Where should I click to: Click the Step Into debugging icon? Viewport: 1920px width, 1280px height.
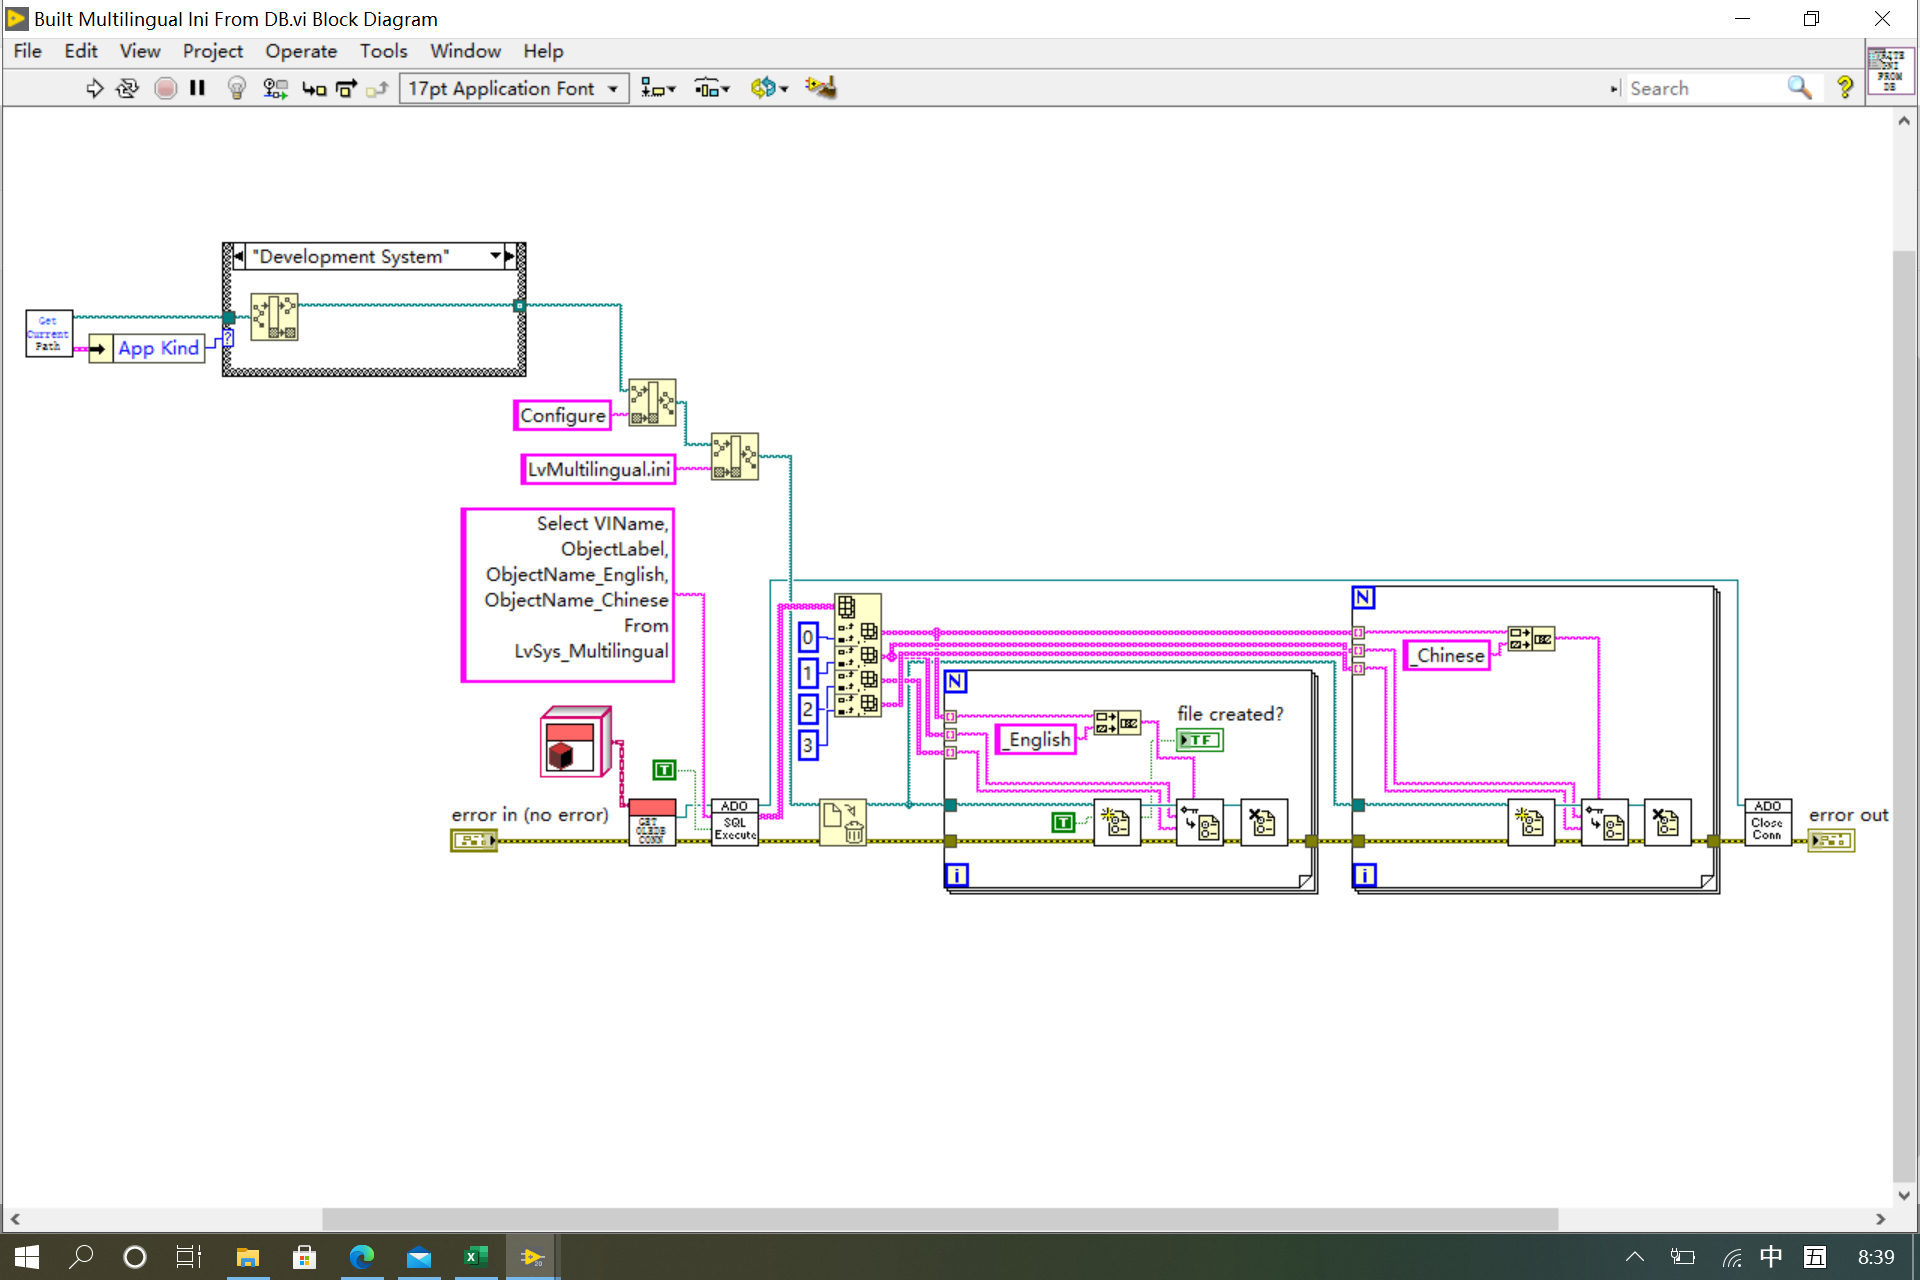[314, 88]
